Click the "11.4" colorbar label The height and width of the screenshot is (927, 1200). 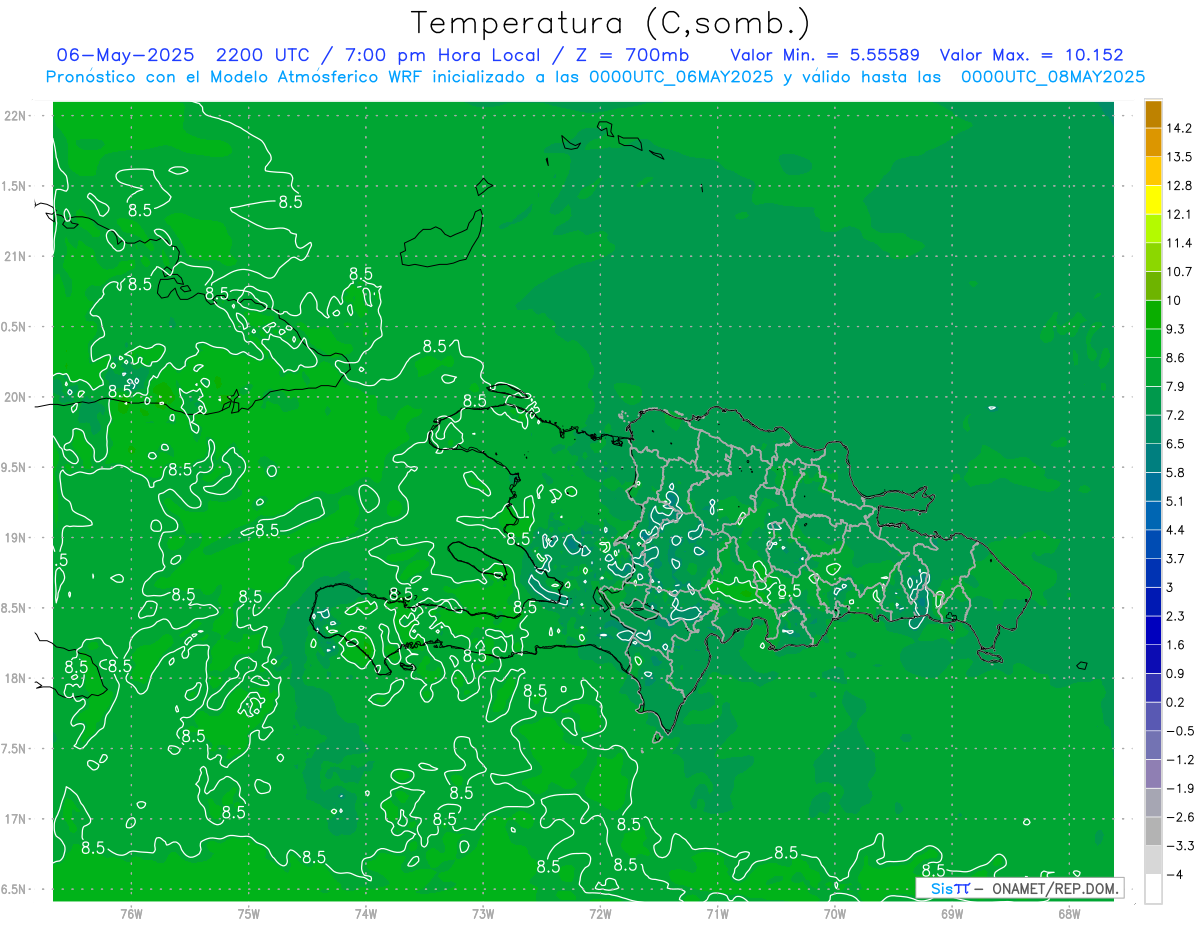(x=1180, y=243)
